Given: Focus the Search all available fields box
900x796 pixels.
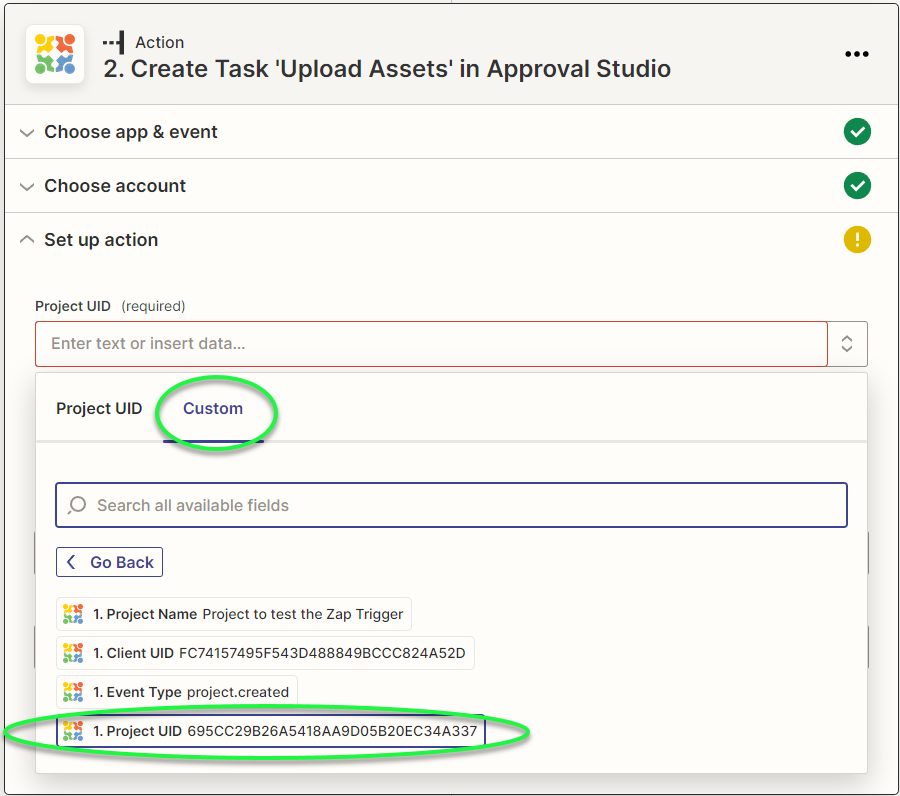Looking at the screenshot, I should tap(460, 505).
